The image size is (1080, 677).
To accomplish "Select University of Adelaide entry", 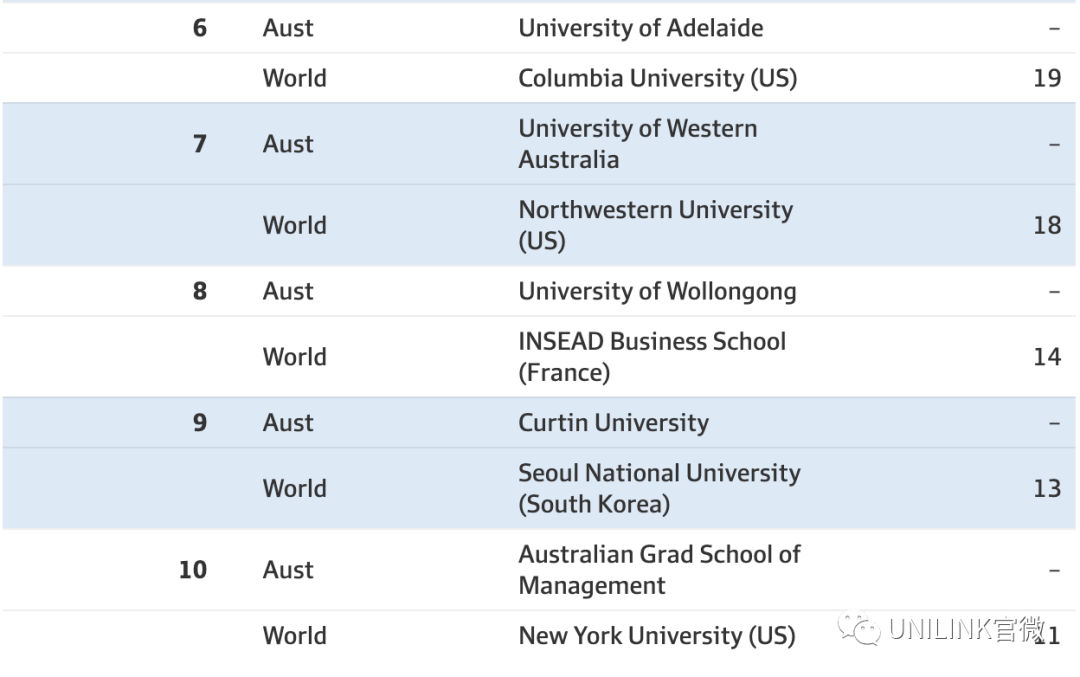I will [x=641, y=28].
